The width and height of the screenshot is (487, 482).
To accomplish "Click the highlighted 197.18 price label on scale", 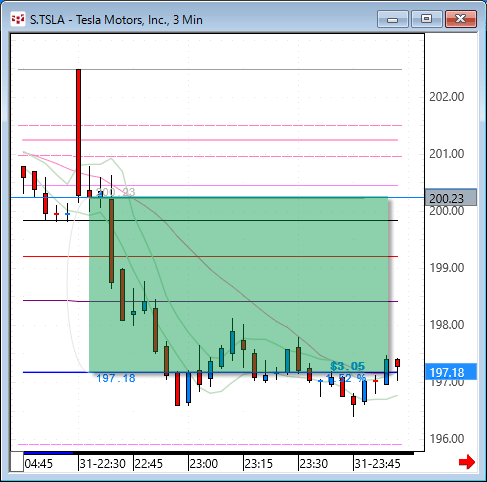I will [451, 372].
